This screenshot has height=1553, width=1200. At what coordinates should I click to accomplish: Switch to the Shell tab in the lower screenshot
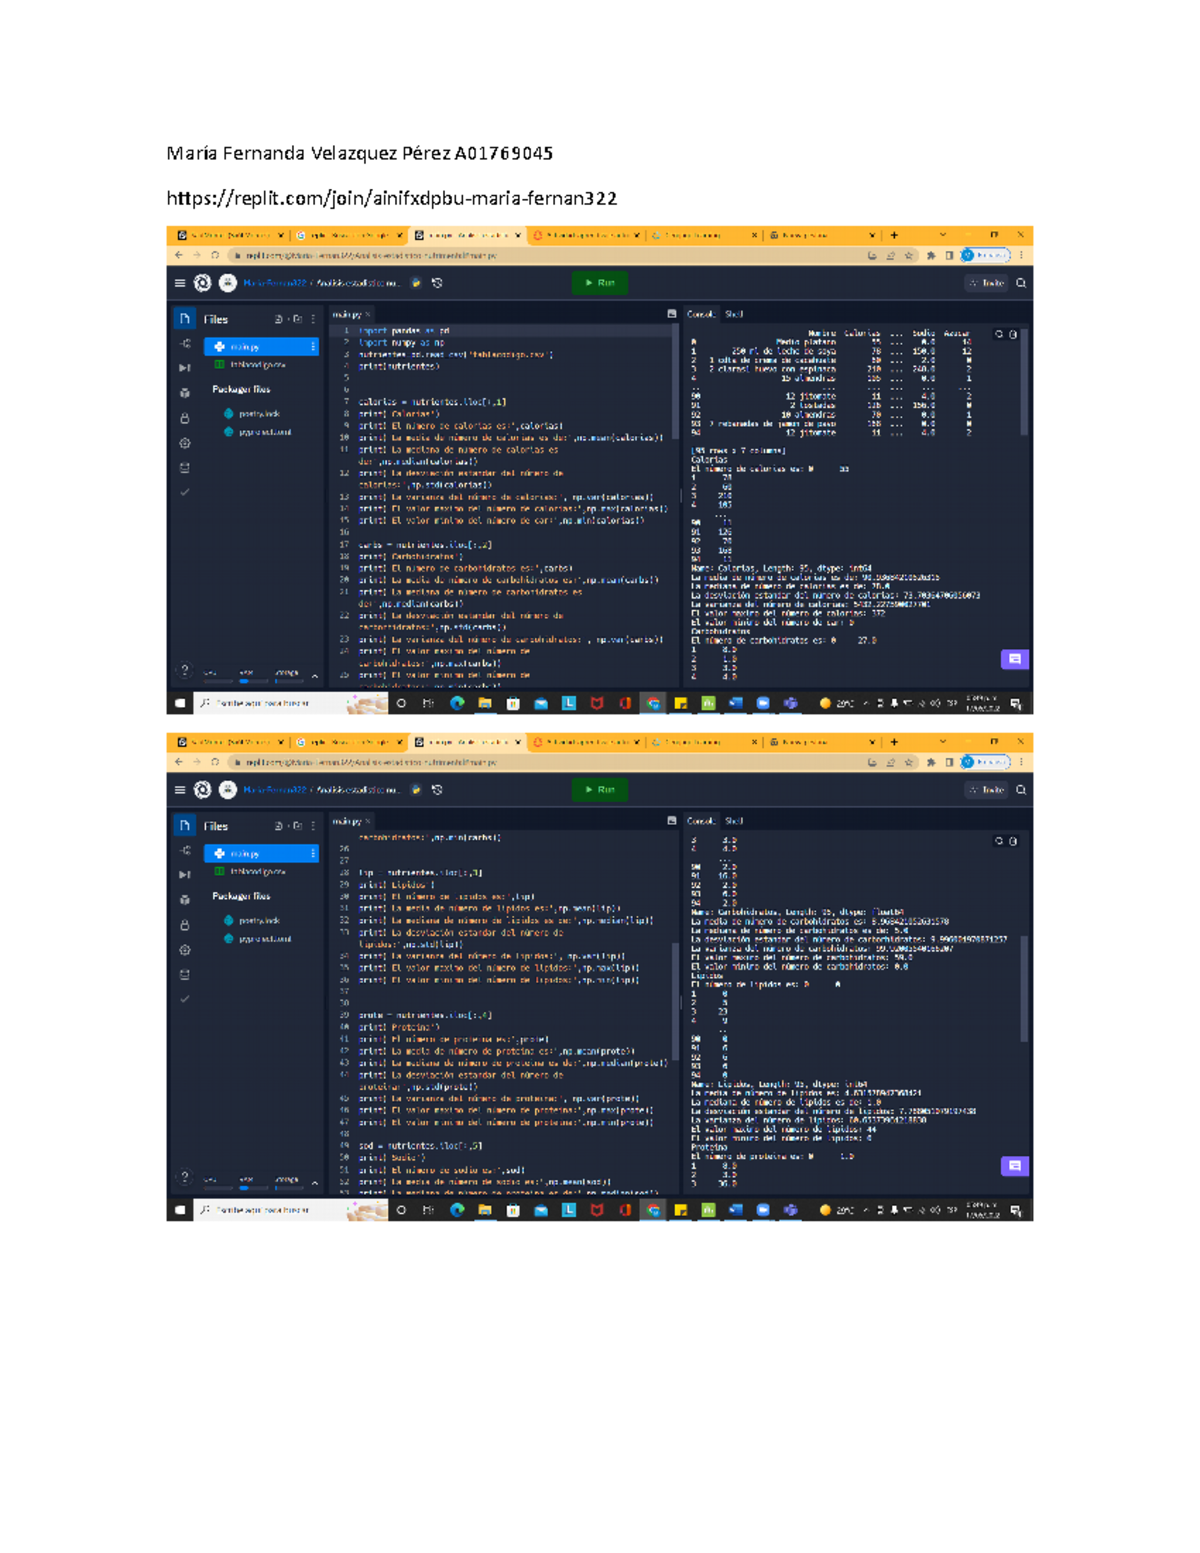(x=734, y=821)
